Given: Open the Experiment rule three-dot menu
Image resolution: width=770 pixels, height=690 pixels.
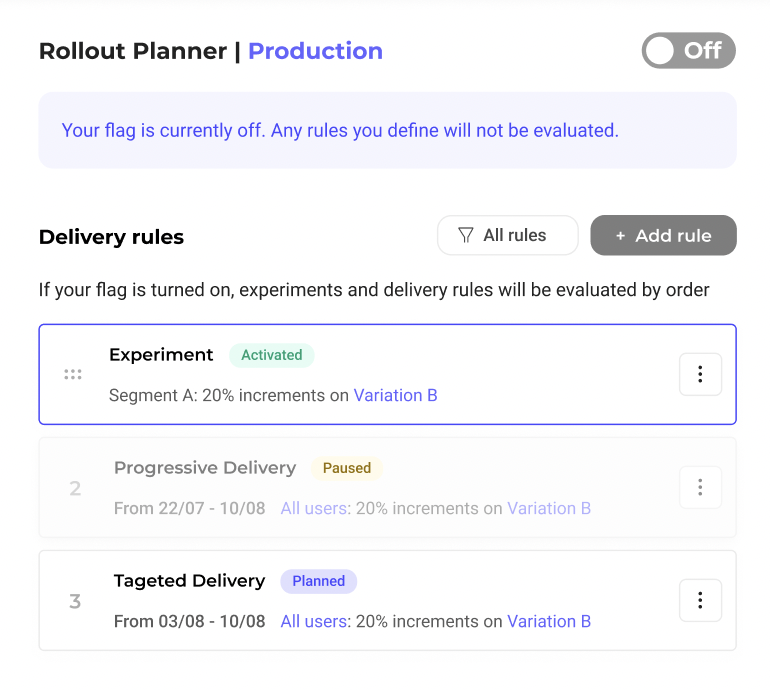Looking at the screenshot, I should [700, 374].
